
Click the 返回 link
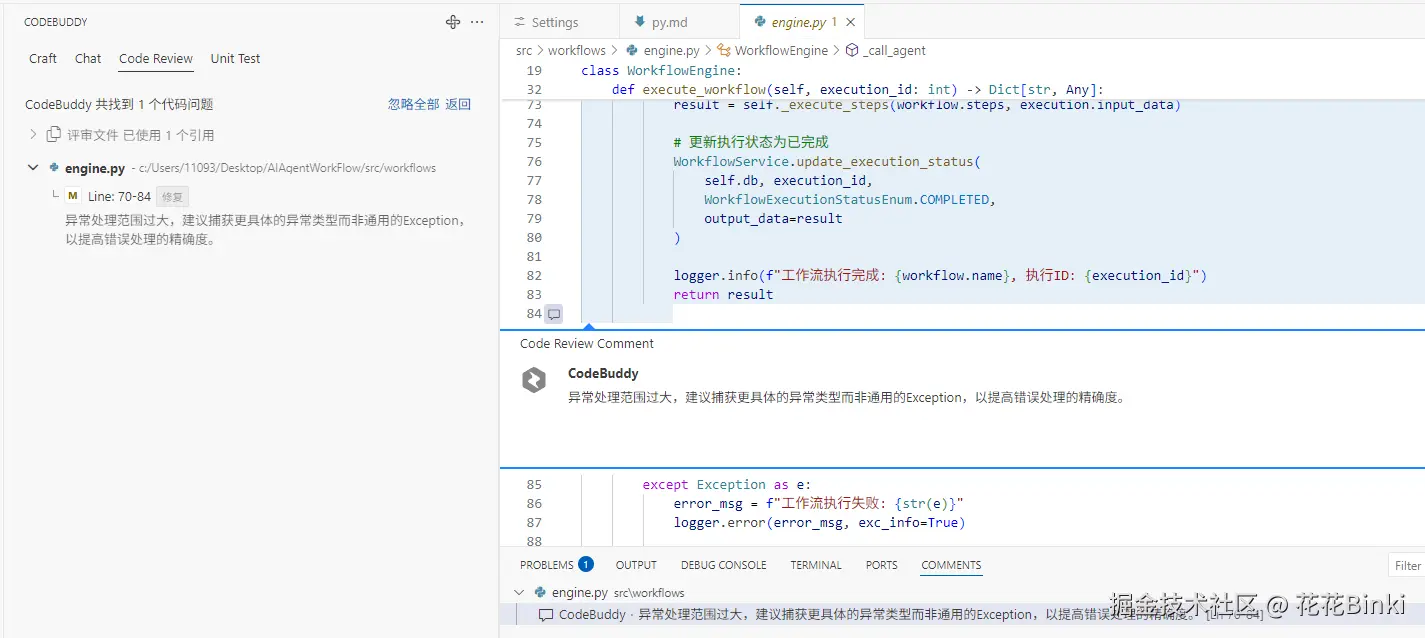458,104
